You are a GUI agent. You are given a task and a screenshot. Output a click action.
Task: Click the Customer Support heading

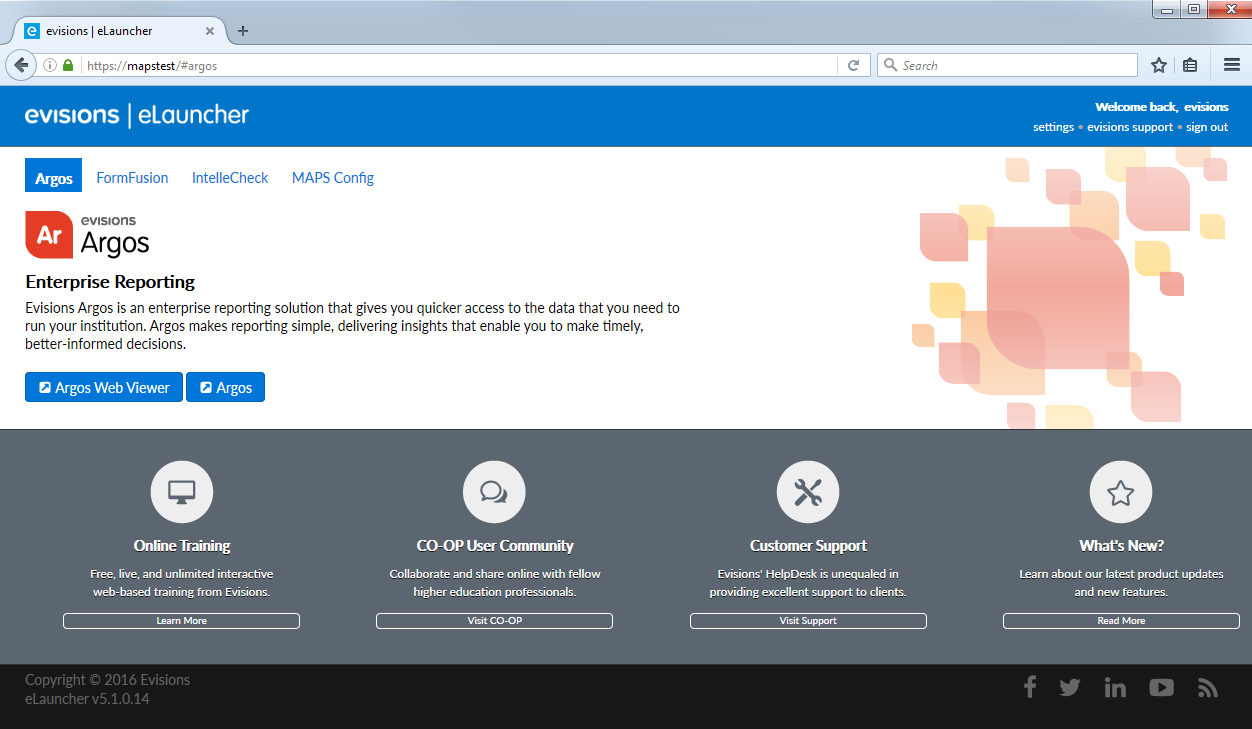pos(808,545)
